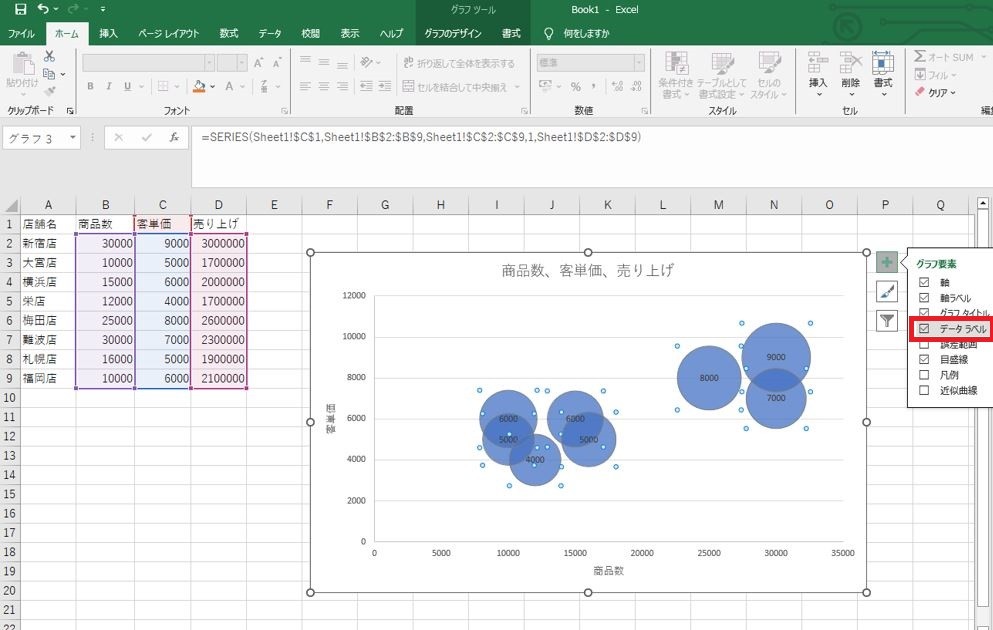
Task: Toggle the 軸ラベル checkbox
Action: (x=924, y=298)
